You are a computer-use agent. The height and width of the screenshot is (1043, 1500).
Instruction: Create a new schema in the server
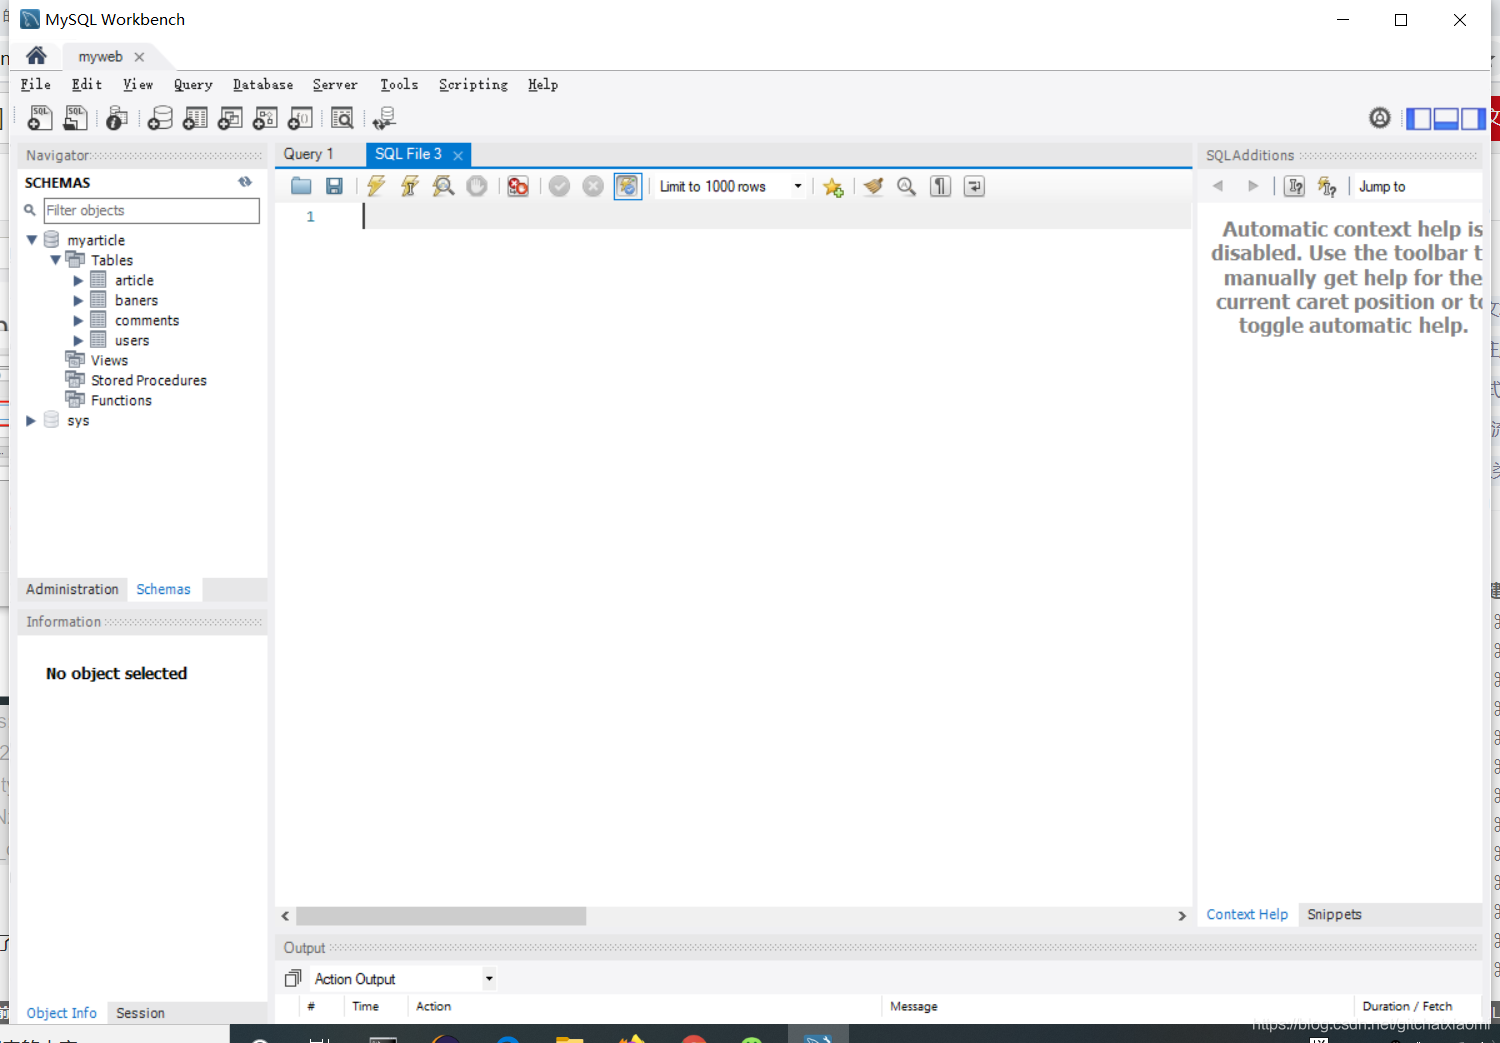pyautogui.click(x=160, y=118)
